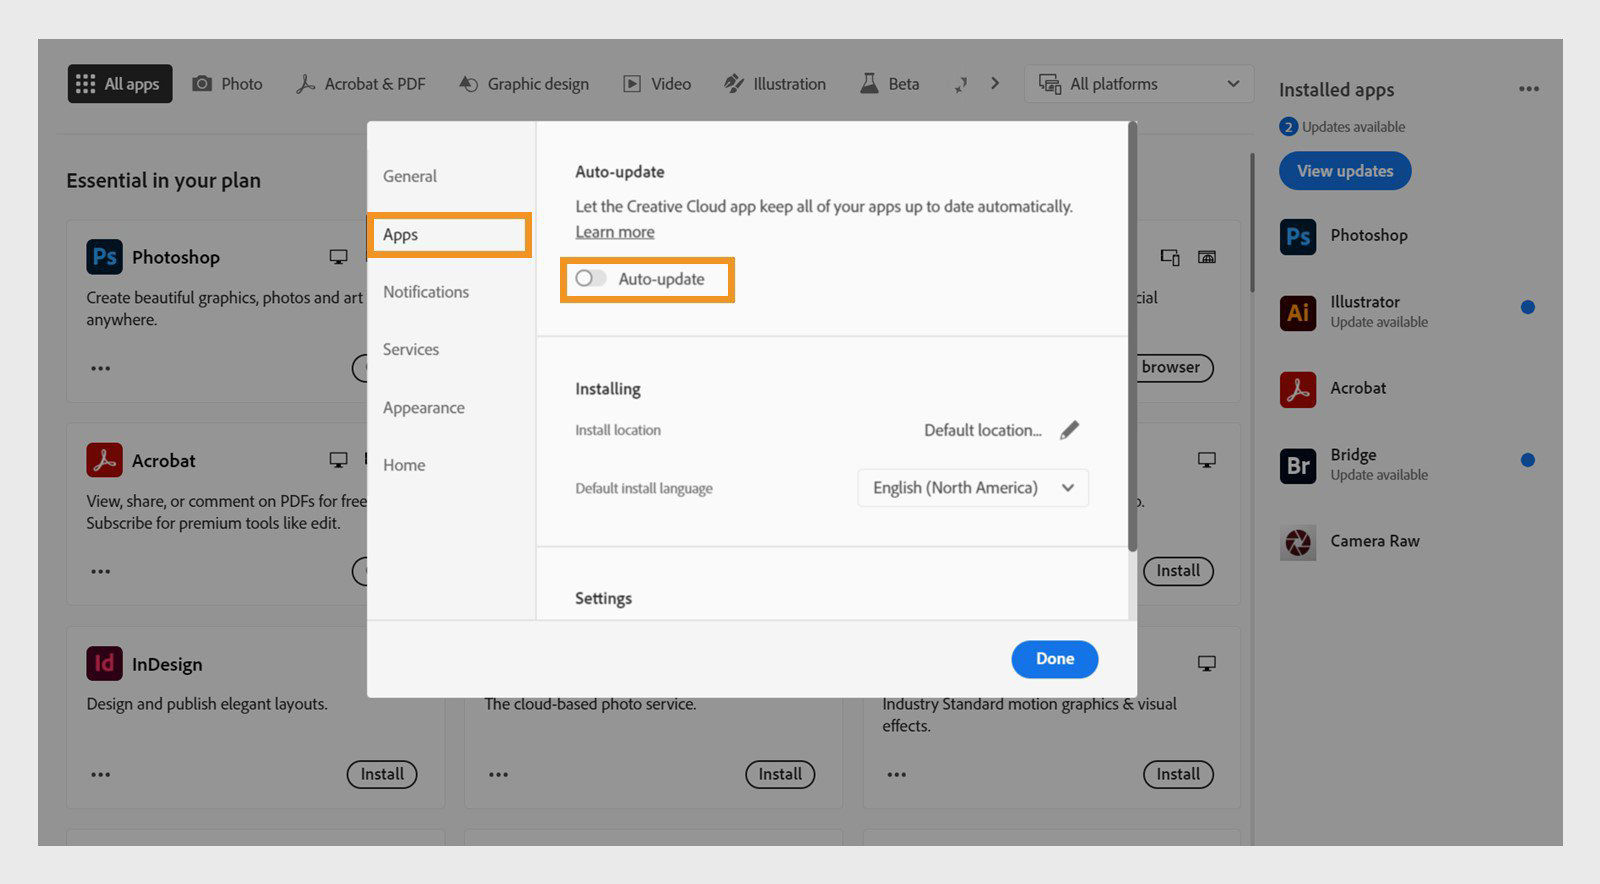Click the updates available count badge

(1288, 127)
